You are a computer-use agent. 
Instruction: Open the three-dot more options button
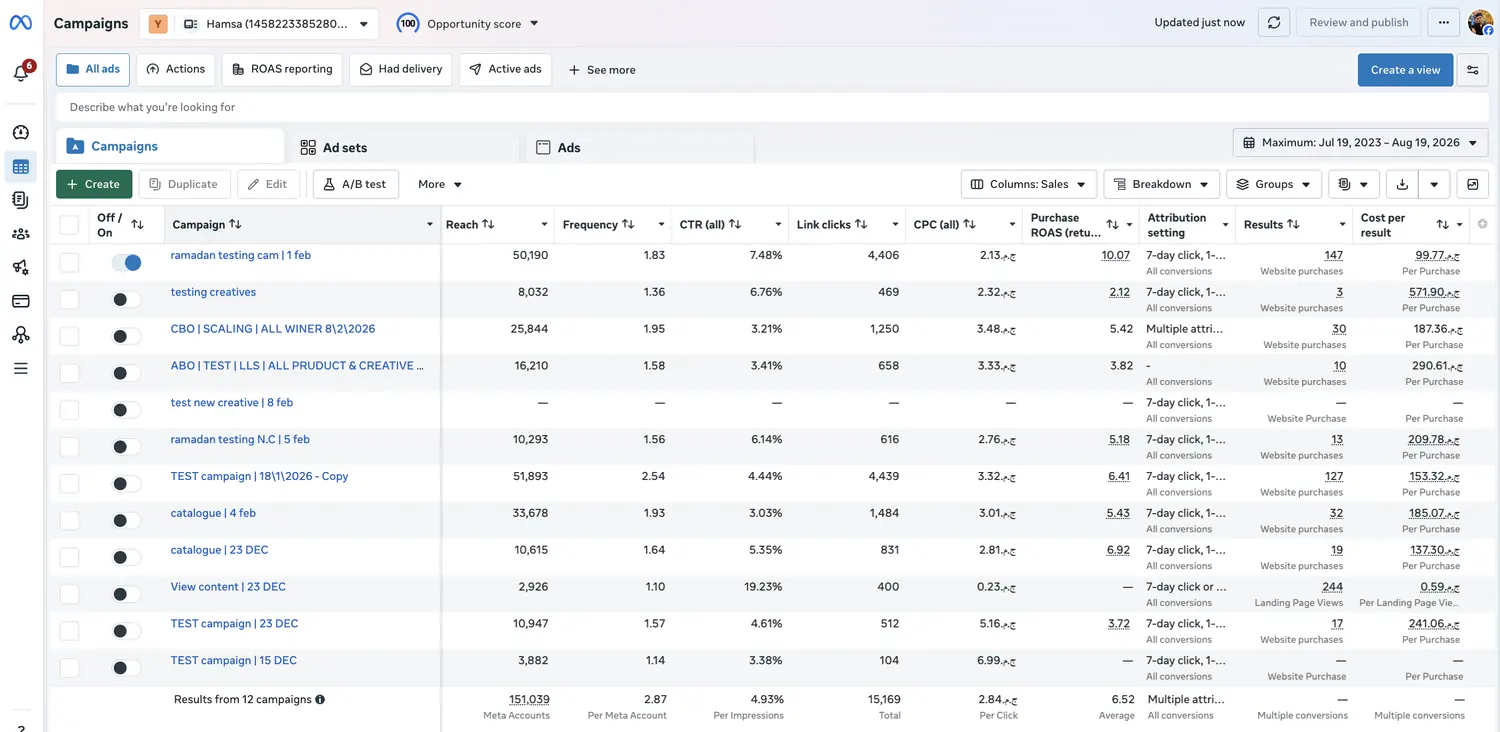(1443, 23)
